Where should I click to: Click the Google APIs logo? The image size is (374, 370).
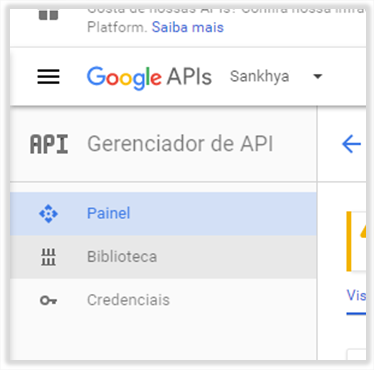click(149, 77)
